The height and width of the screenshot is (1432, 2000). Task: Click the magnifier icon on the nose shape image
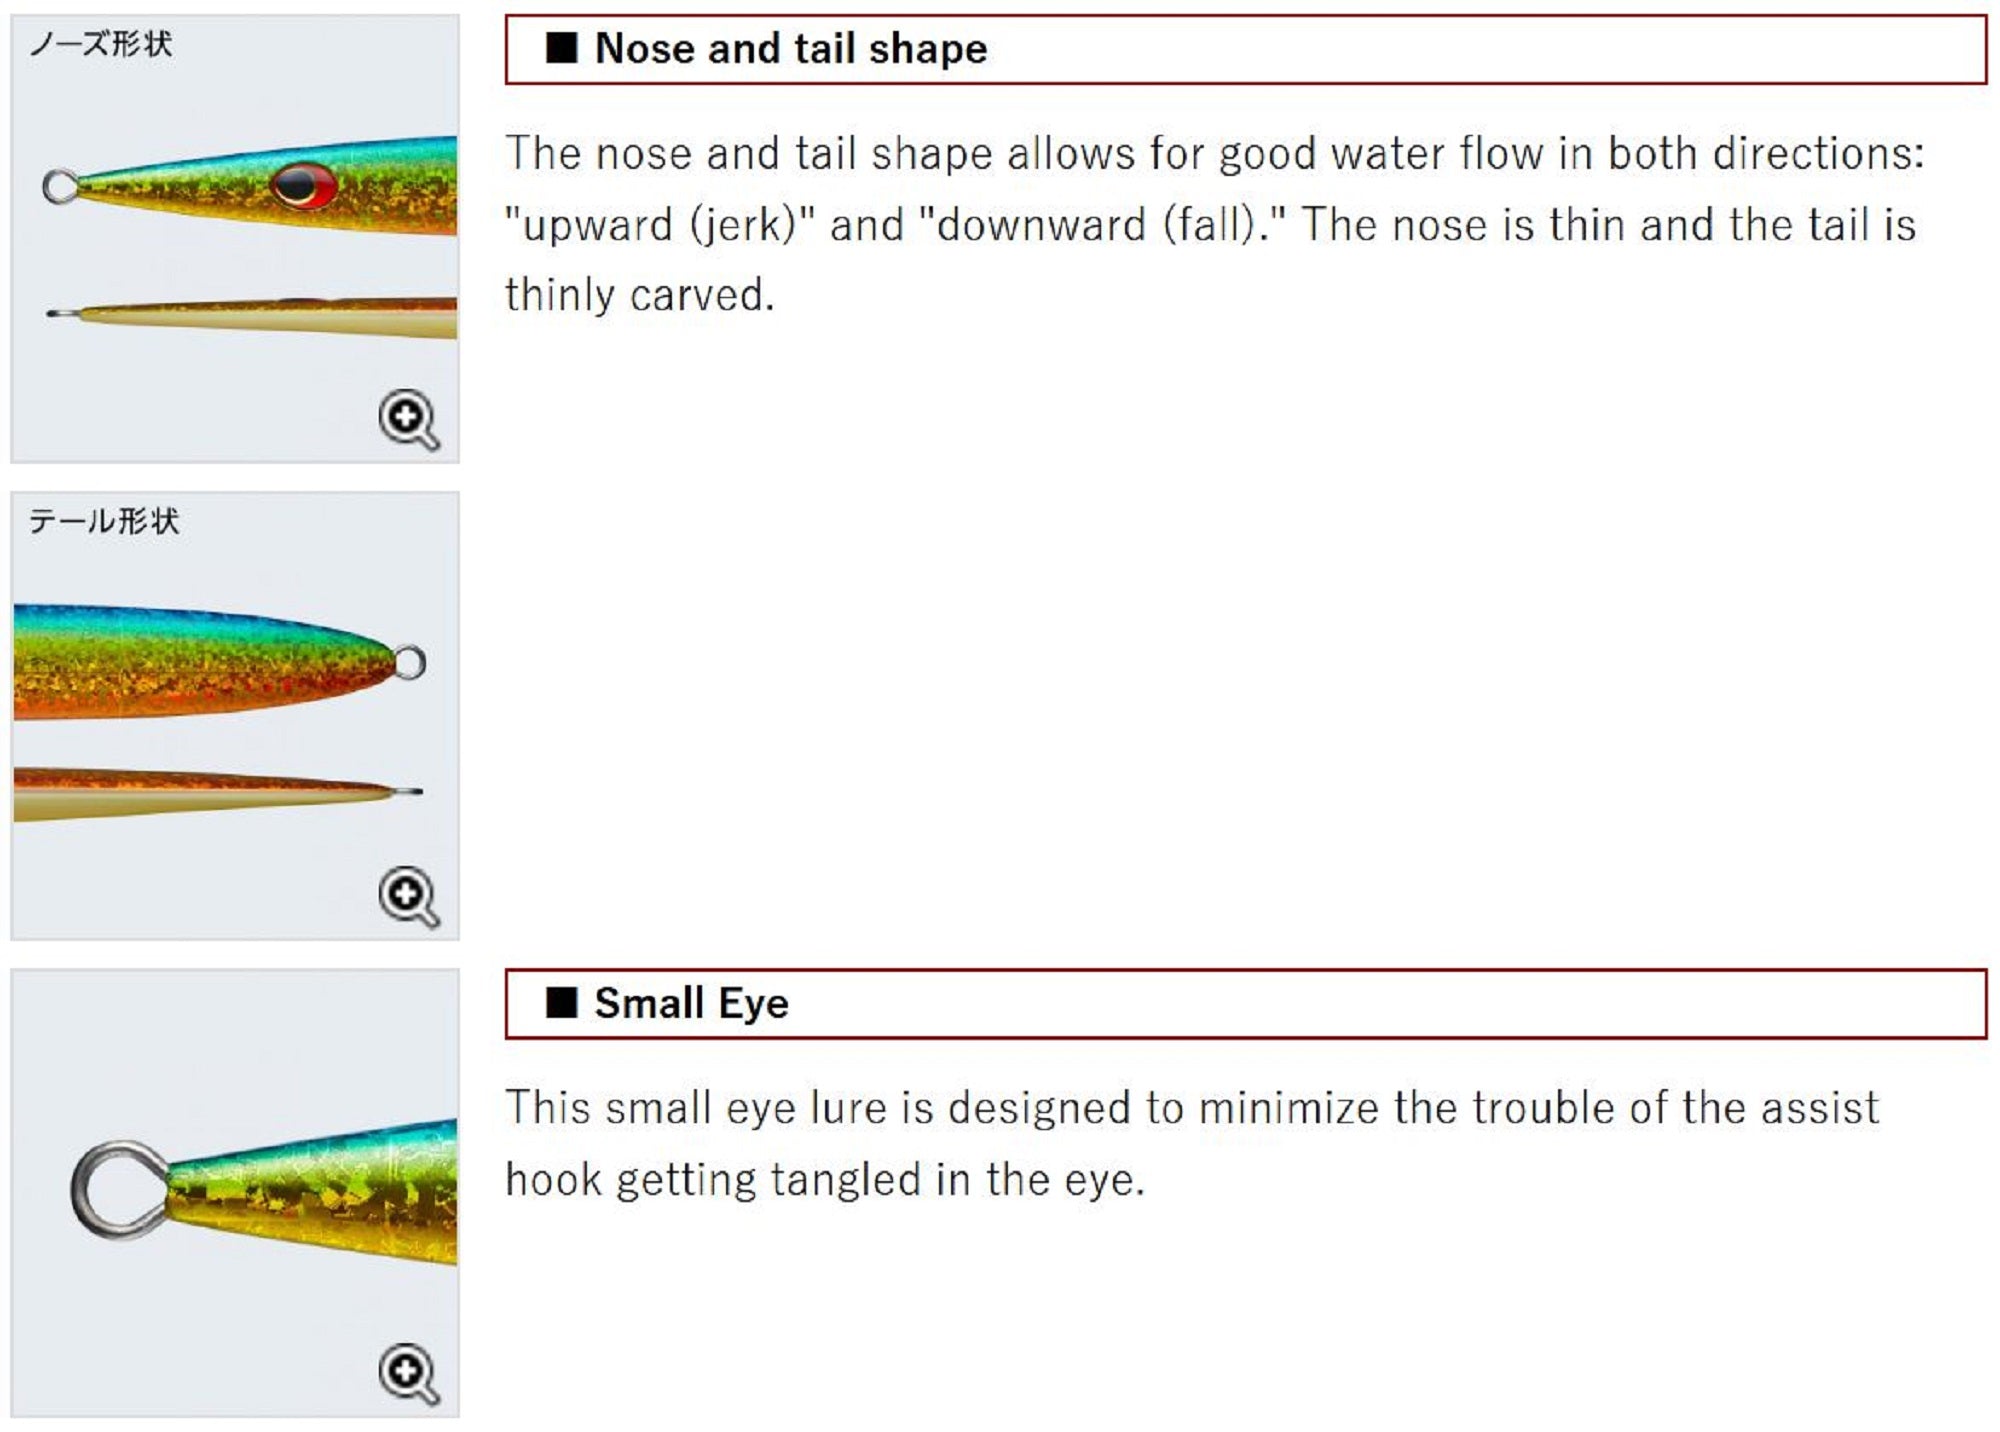click(x=408, y=418)
